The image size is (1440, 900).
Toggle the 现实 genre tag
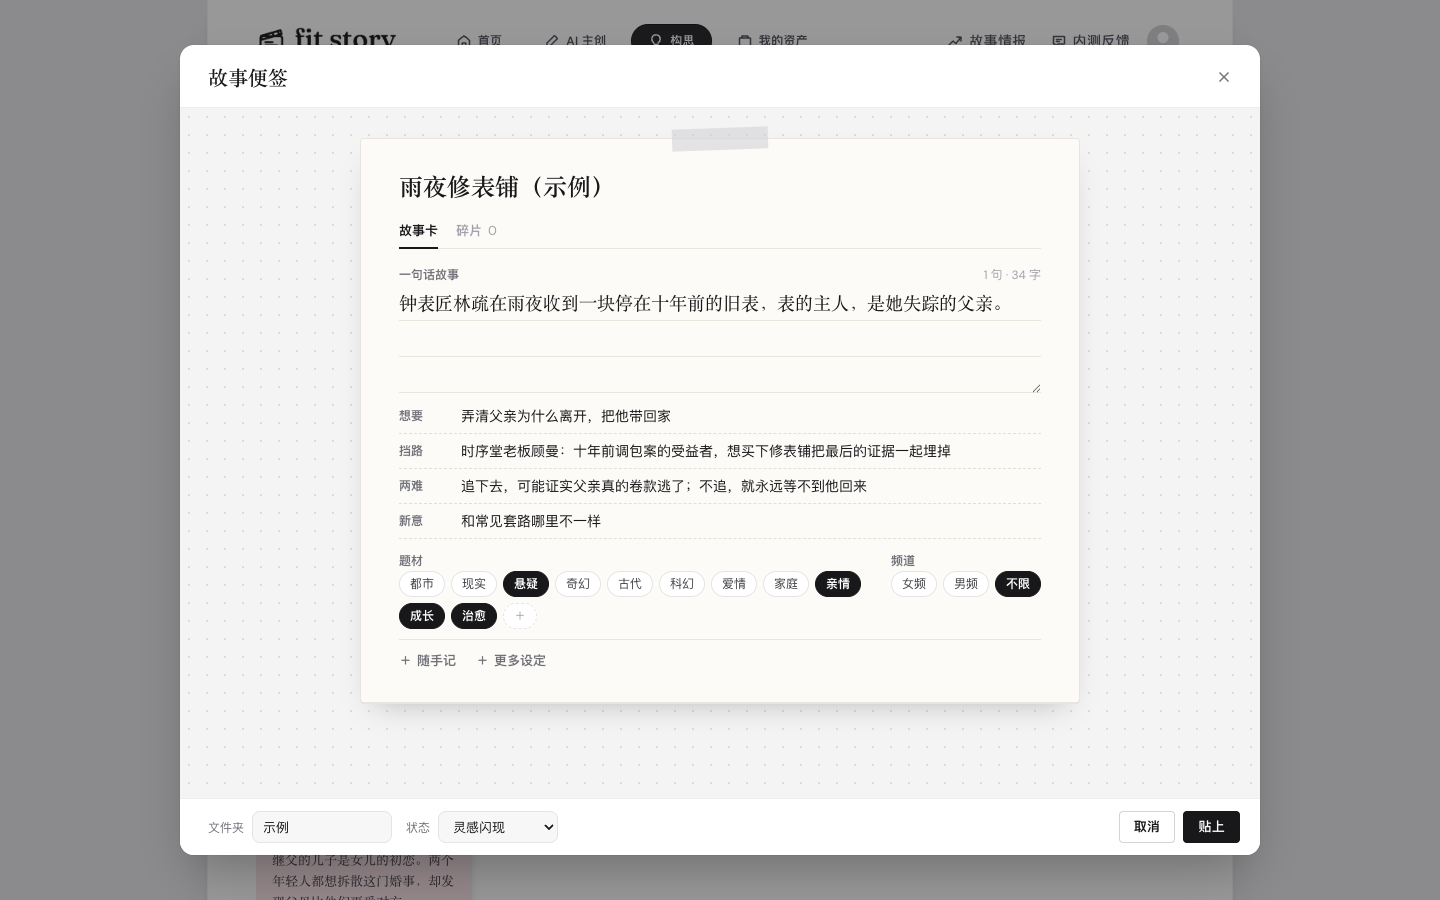(x=474, y=584)
